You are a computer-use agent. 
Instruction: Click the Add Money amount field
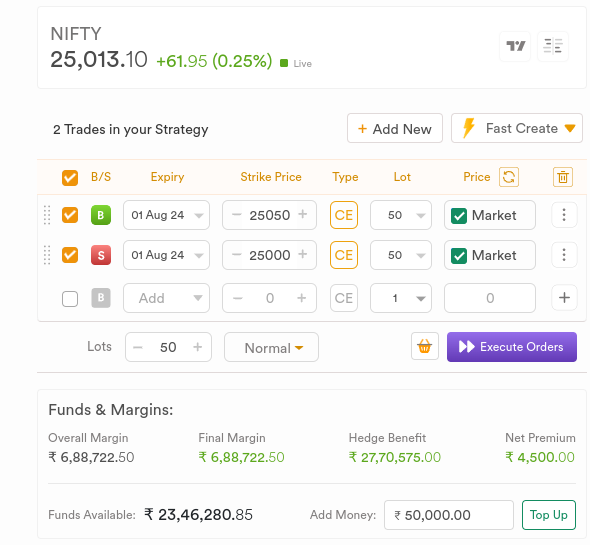449,515
